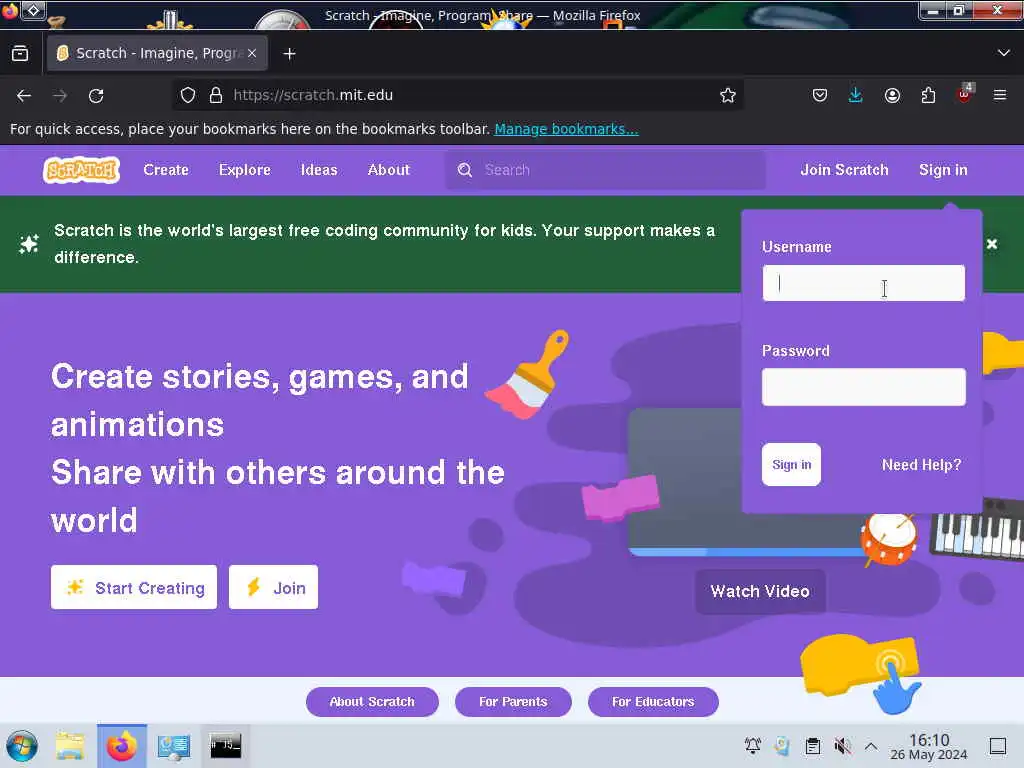Open the Windows-style Start menu
This screenshot has width=1024, height=768.
(22, 746)
